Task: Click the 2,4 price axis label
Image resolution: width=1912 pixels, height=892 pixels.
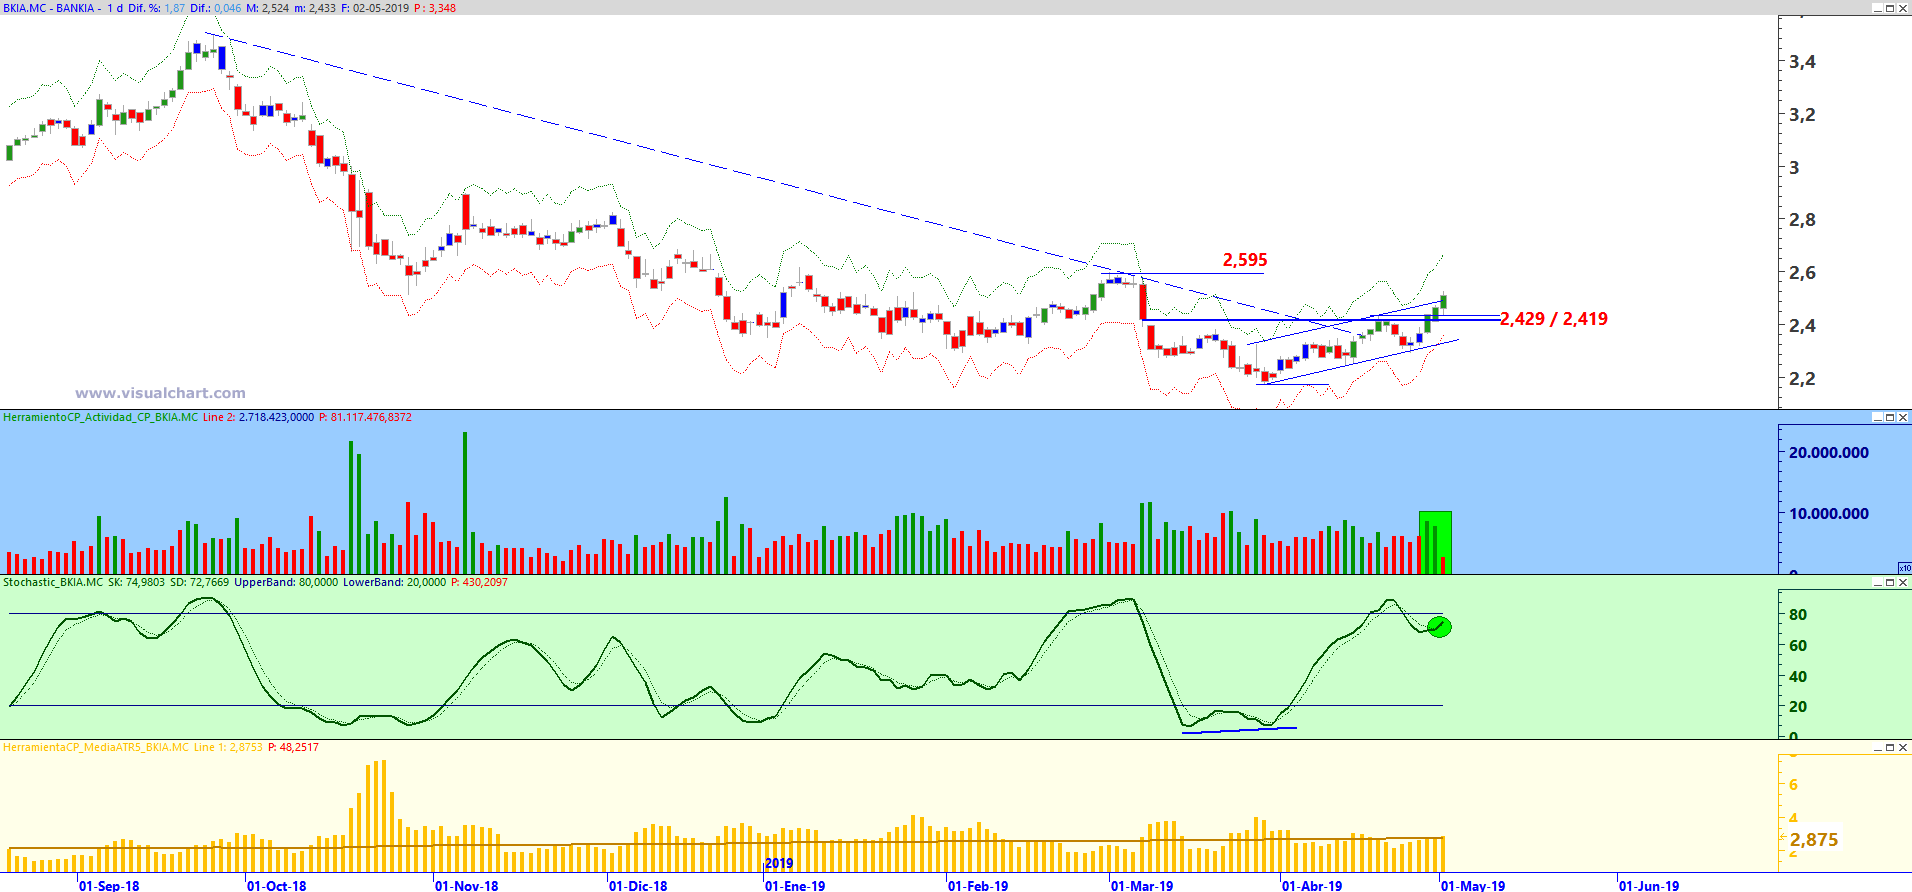Action: (x=1803, y=326)
